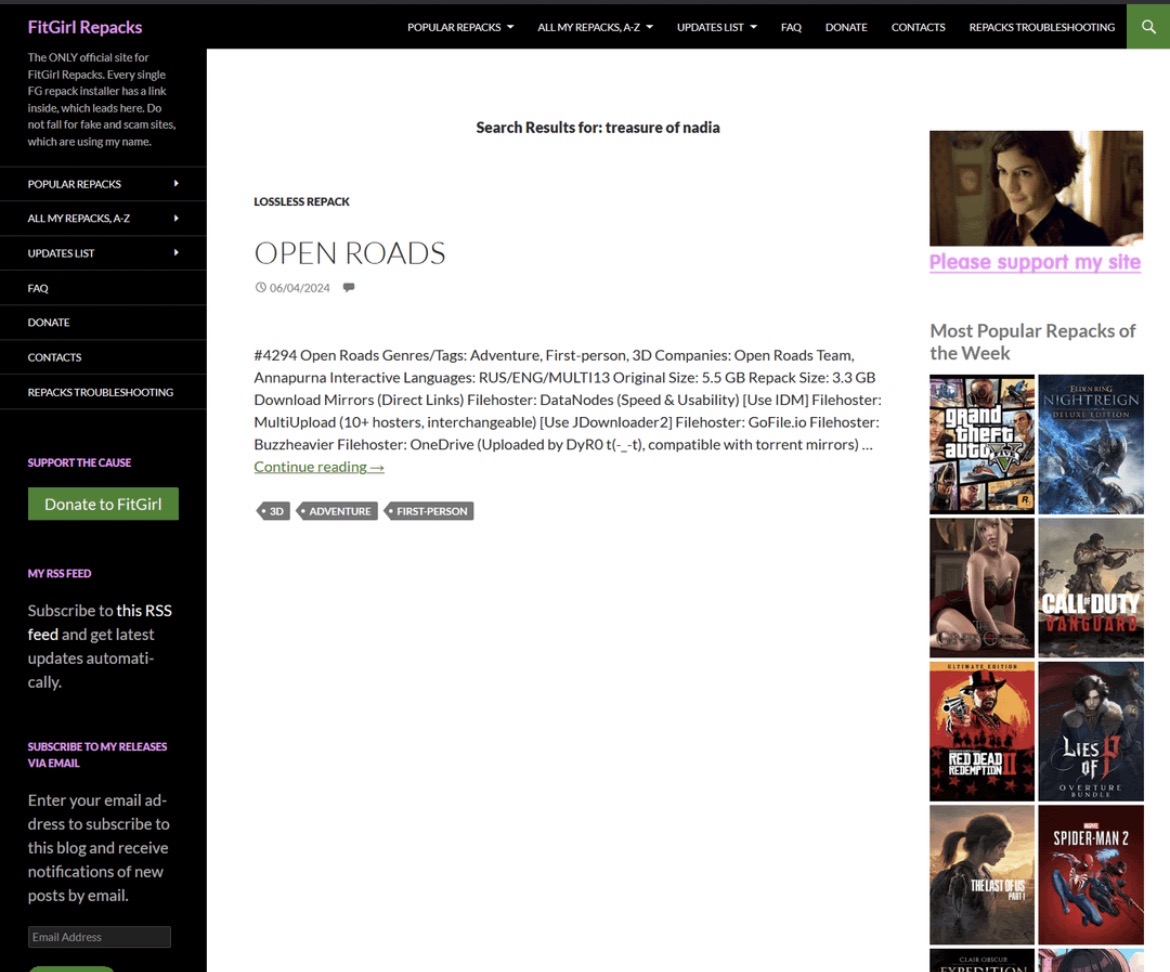Image resolution: width=1170 pixels, height=972 pixels.
Task: Expand Updates List arrow in top navigation
Action: pos(753,27)
